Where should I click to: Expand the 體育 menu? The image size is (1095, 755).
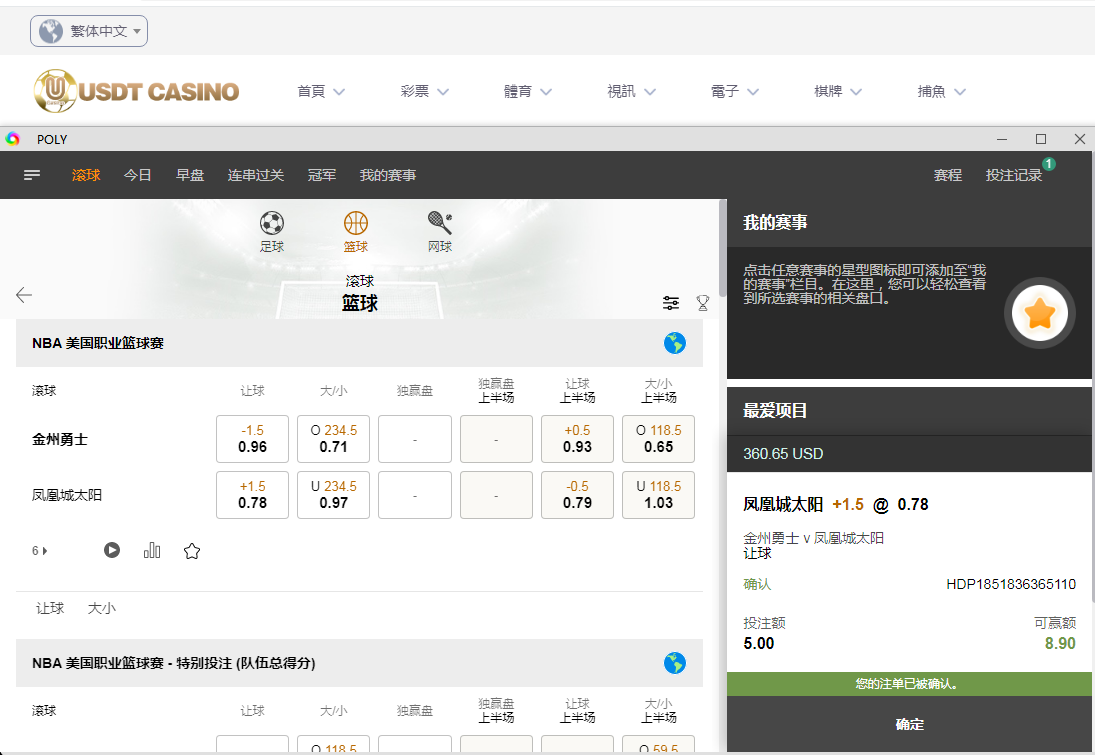tap(528, 91)
